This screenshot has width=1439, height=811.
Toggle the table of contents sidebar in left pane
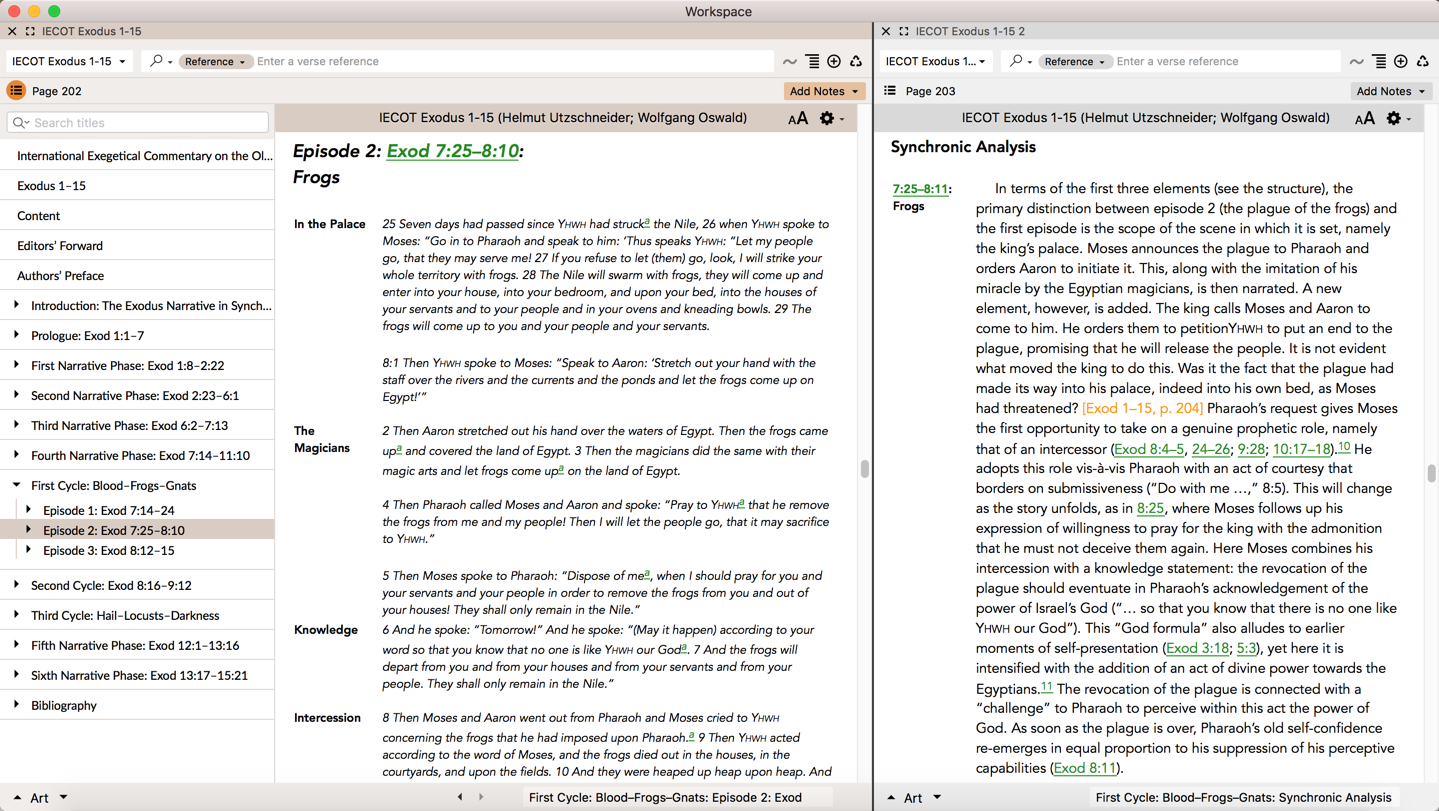(16, 91)
